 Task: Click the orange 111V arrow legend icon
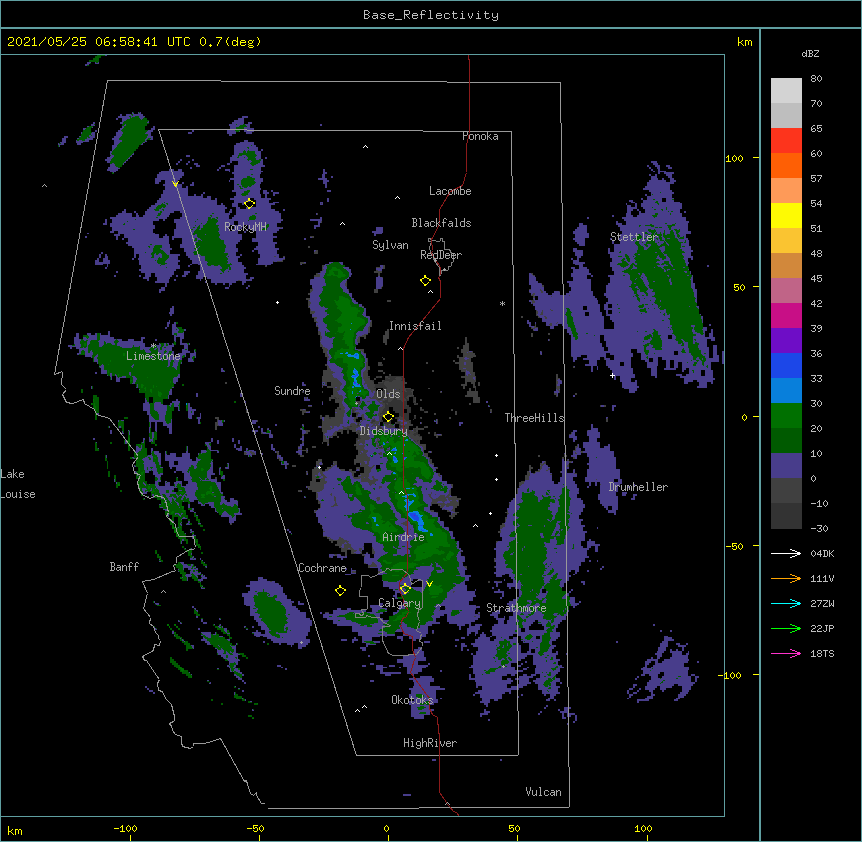click(786, 578)
